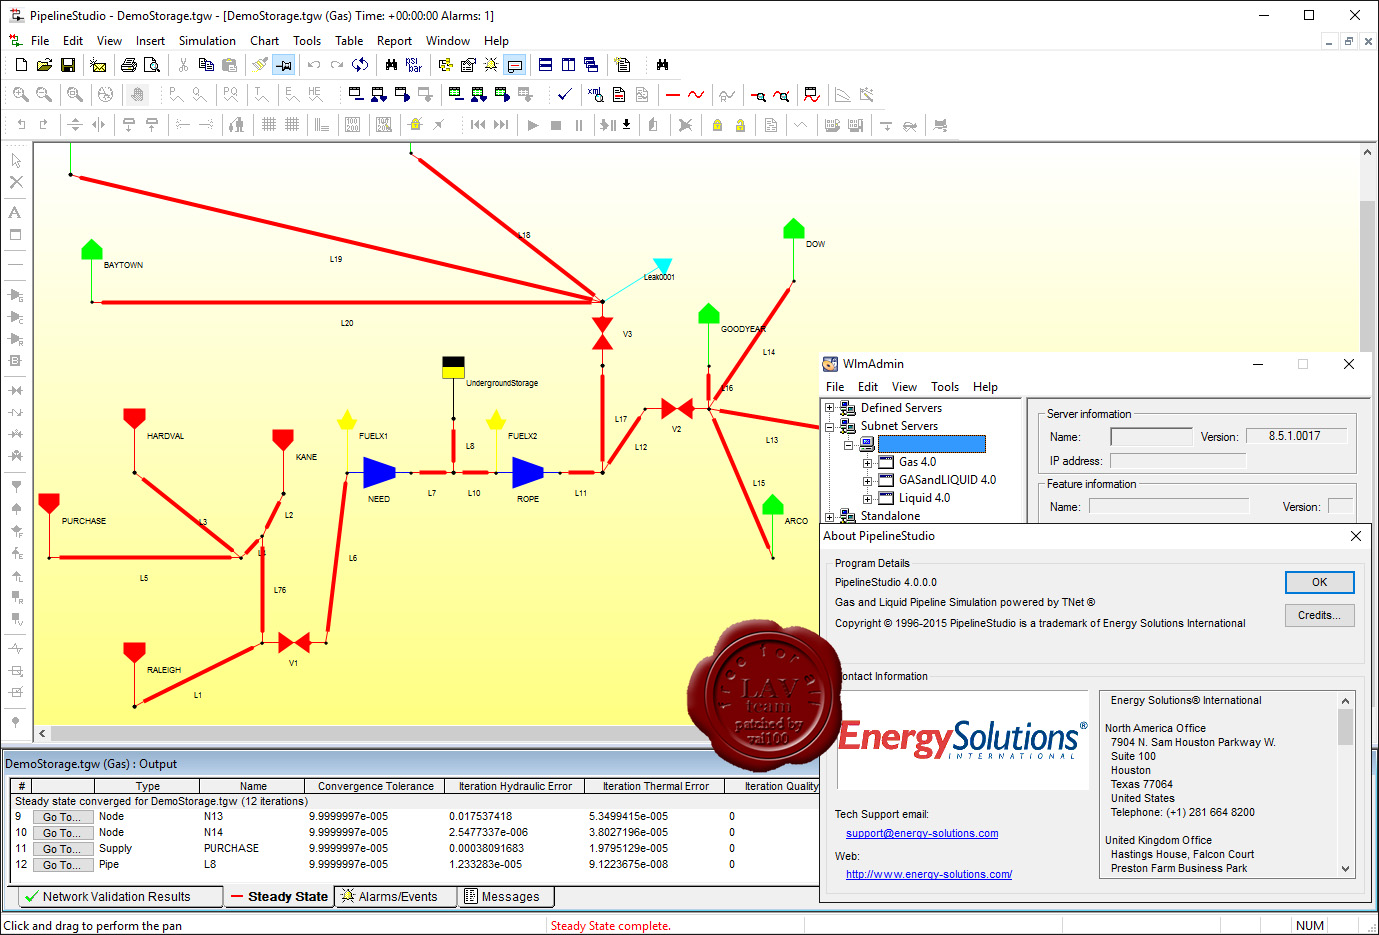1379x935 pixels.
Task: Click the canvas vertical scrollbar thumb
Action: [x=1367, y=275]
